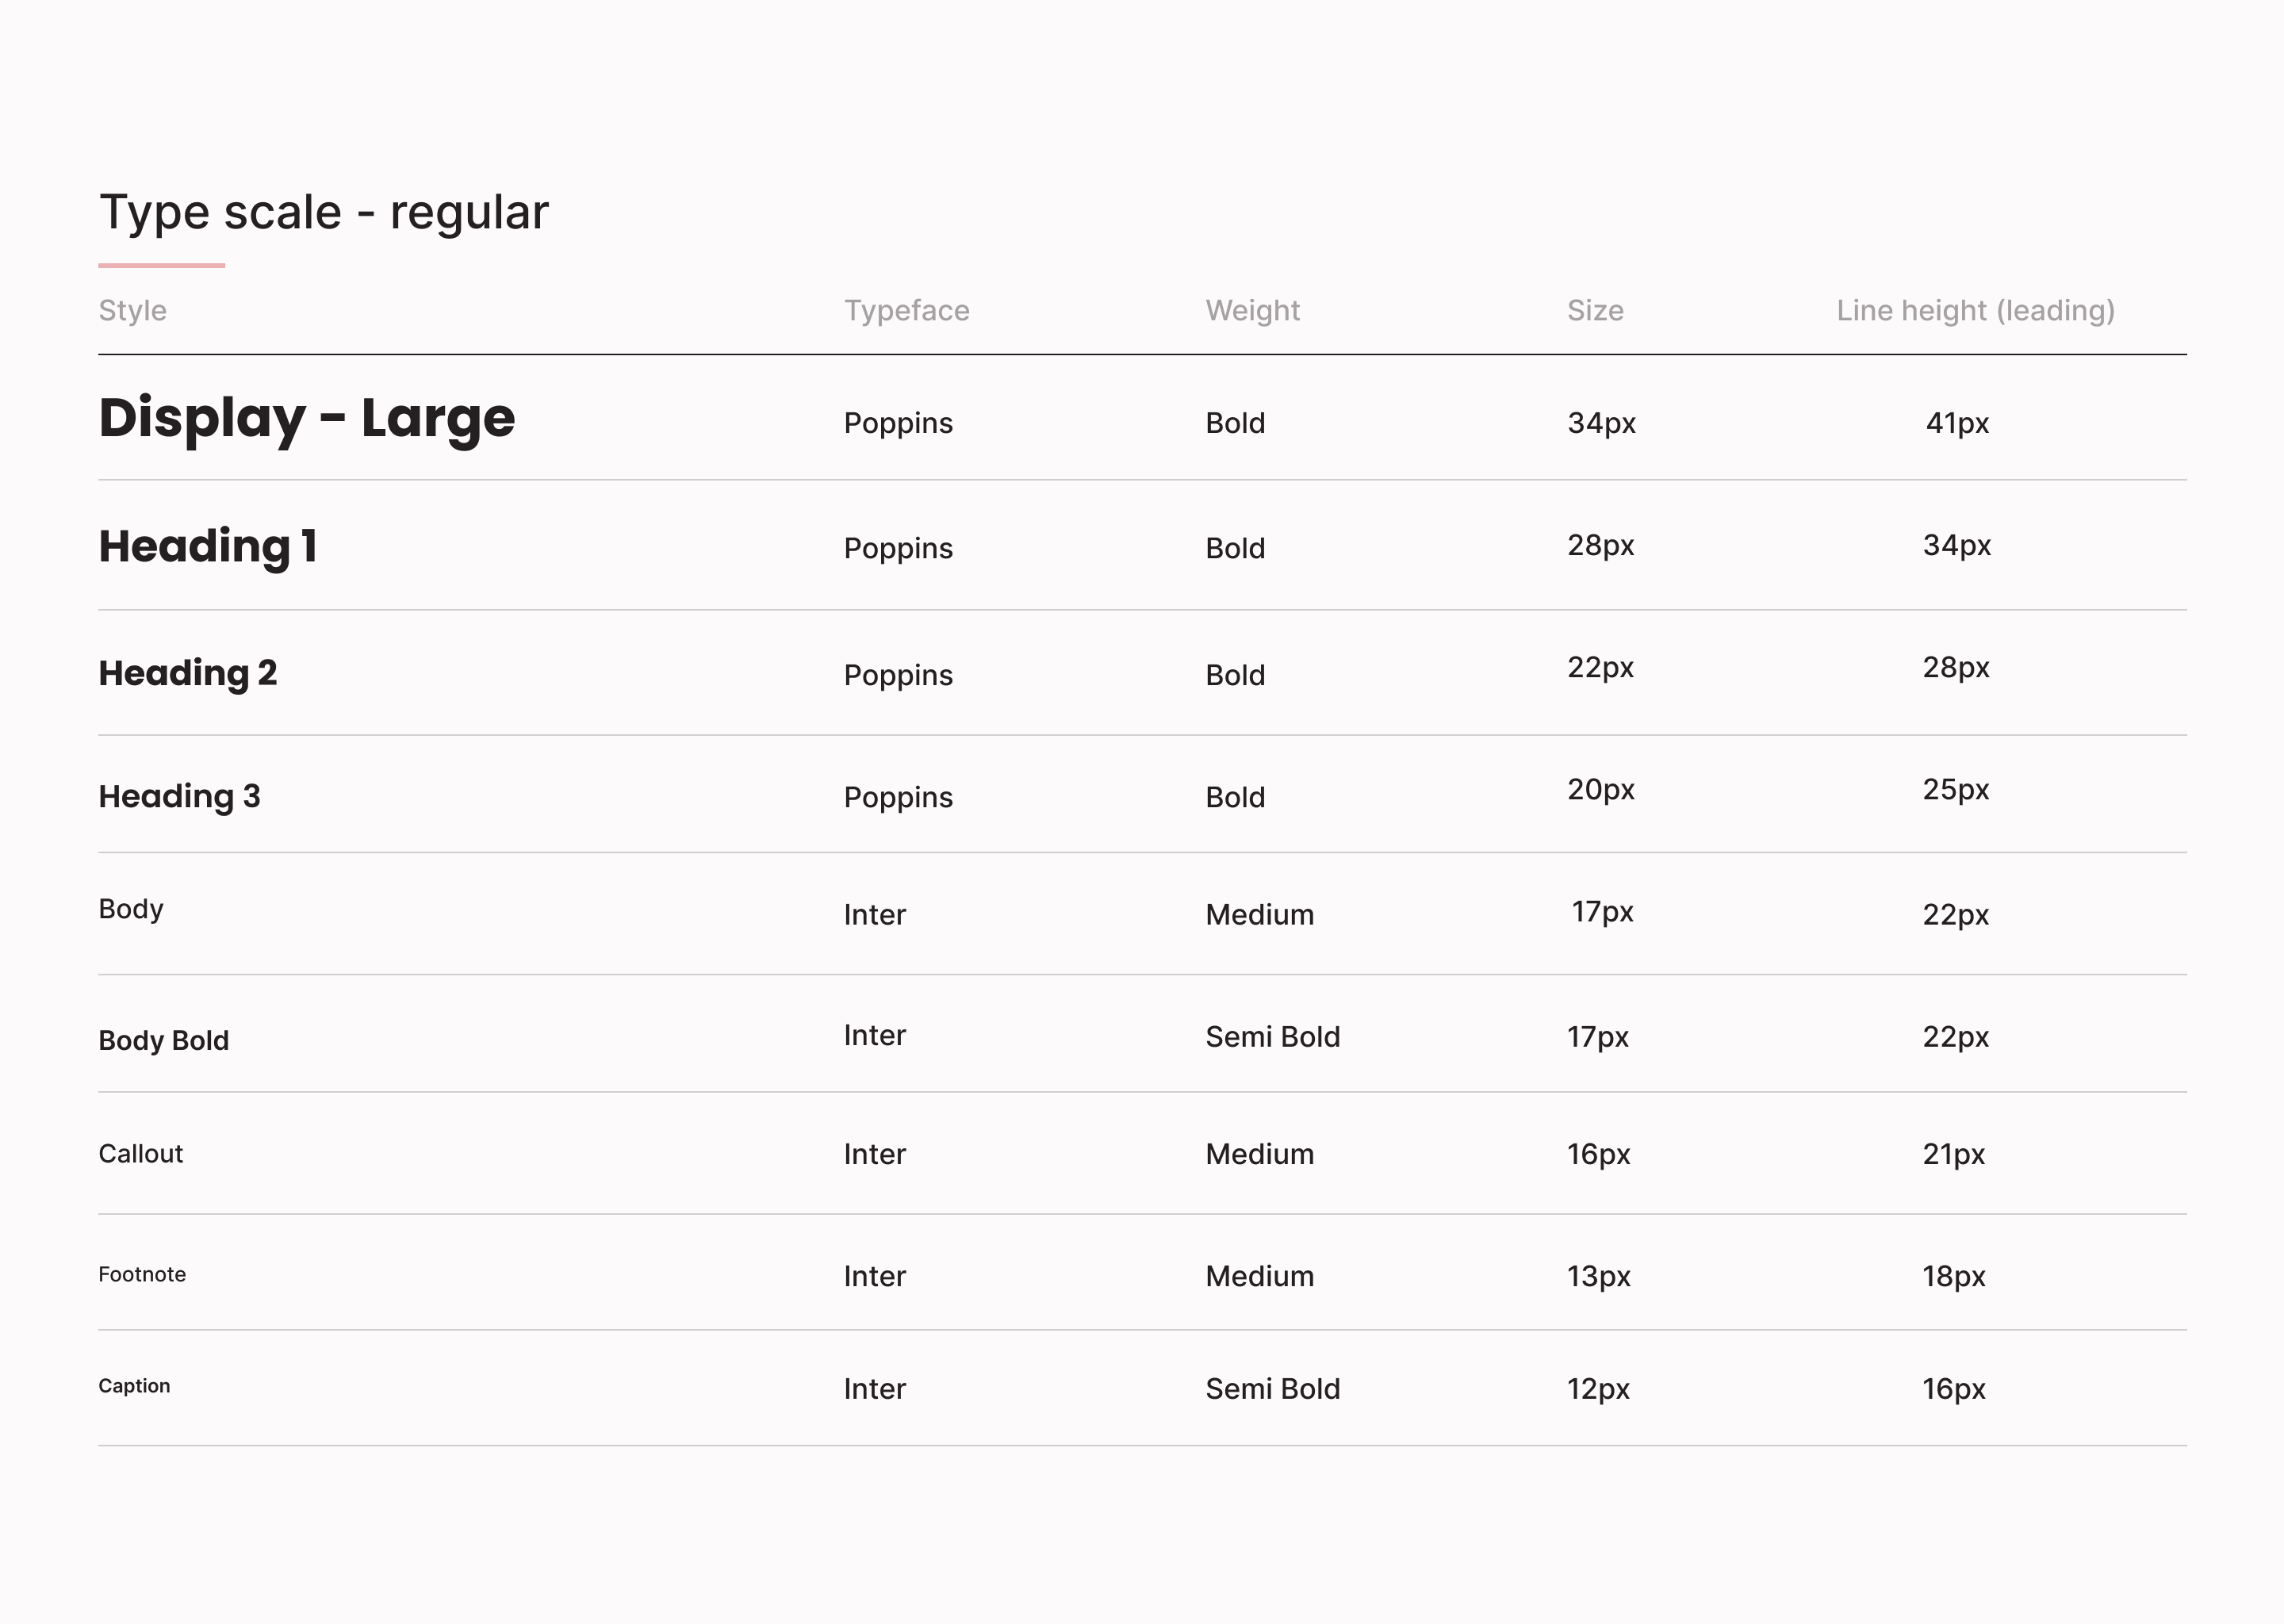Viewport: 2284px width, 1624px height.
Task: Click the Weight column header
Action: (x=1252, y=310)
